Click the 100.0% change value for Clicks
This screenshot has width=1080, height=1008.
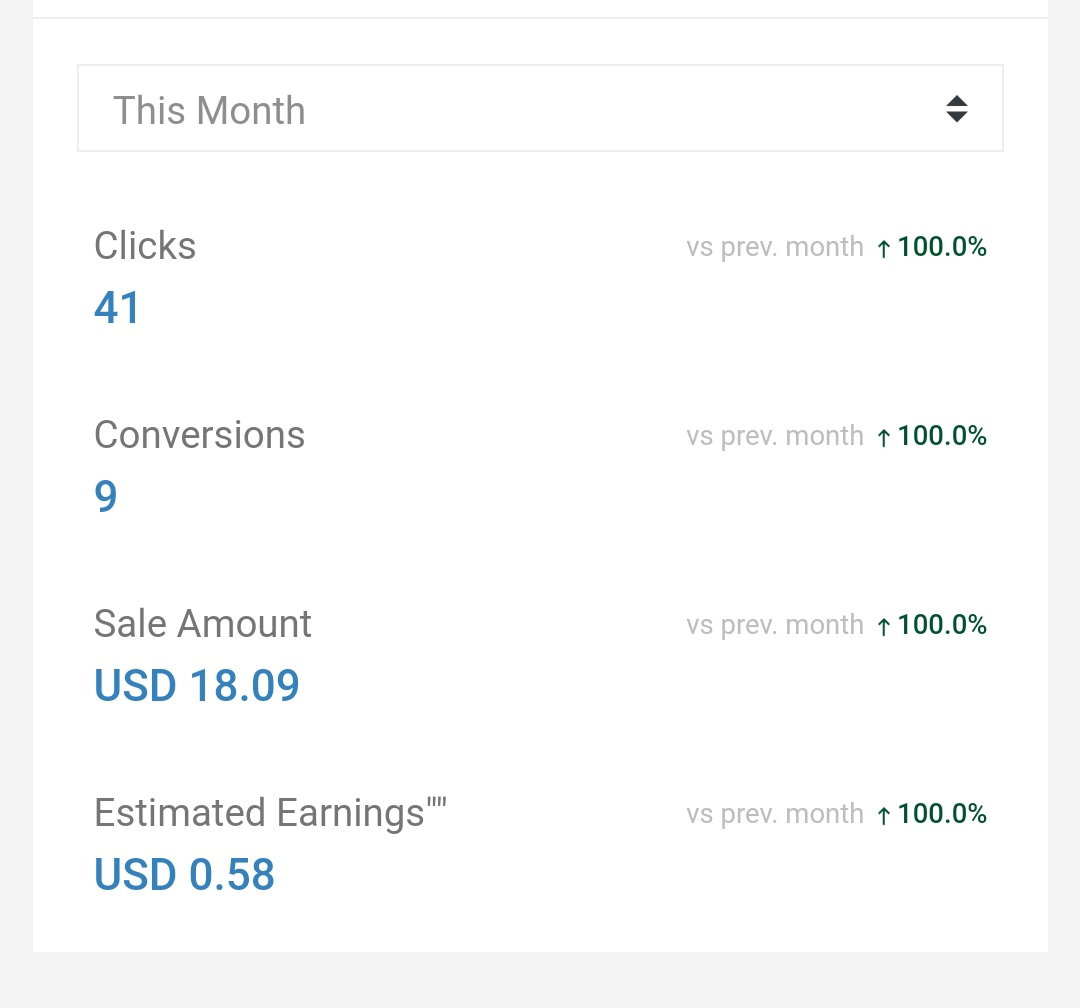[x=942, y=247]
